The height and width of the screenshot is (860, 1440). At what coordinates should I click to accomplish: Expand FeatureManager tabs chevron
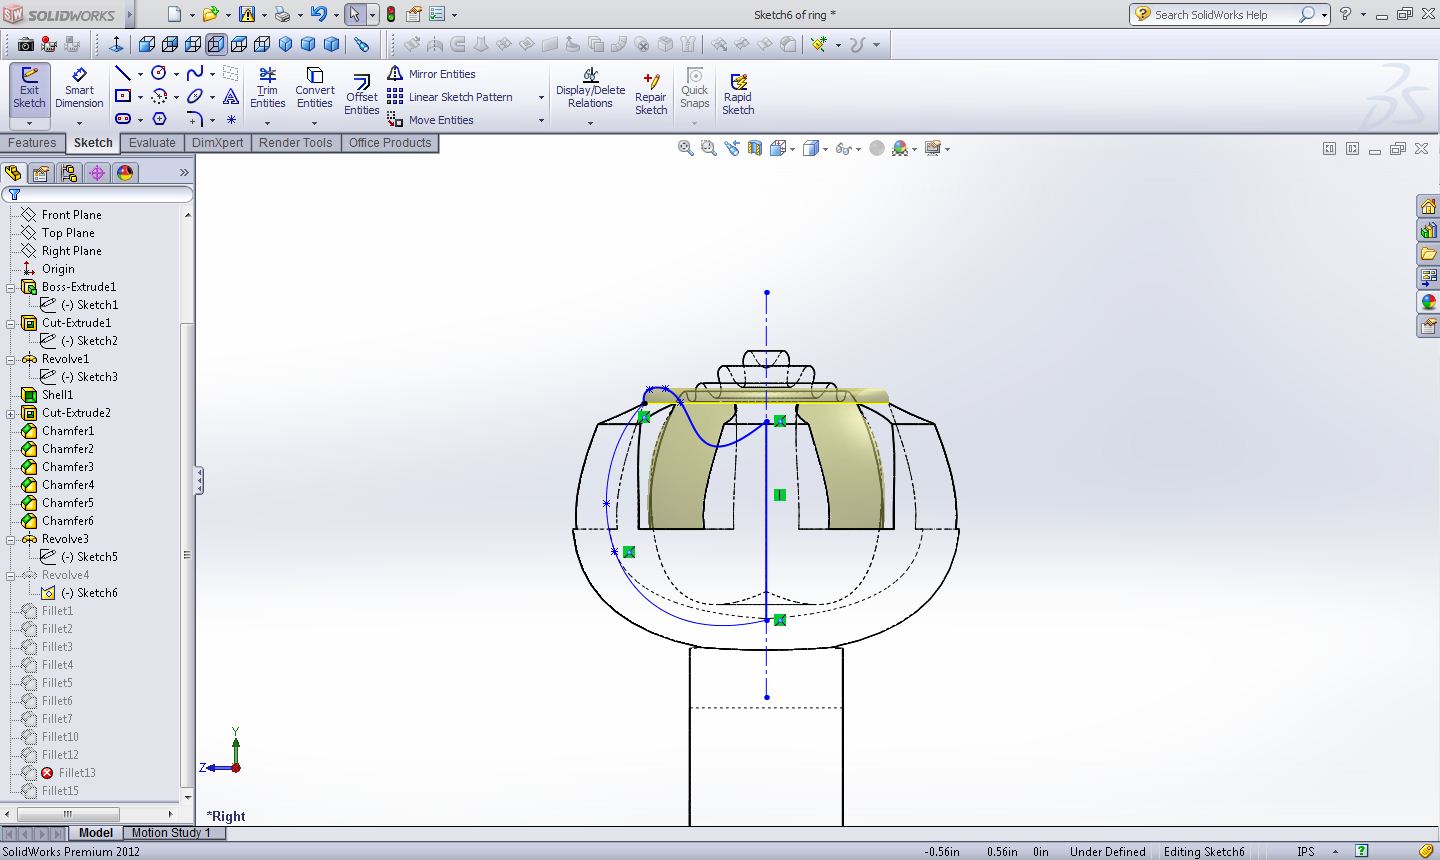[x=184, y=173]
